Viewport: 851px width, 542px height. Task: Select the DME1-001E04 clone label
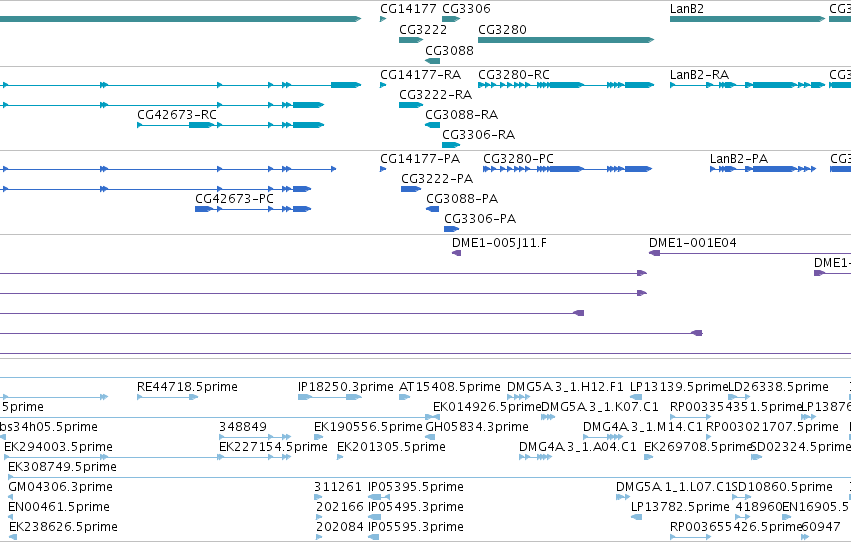693,243
